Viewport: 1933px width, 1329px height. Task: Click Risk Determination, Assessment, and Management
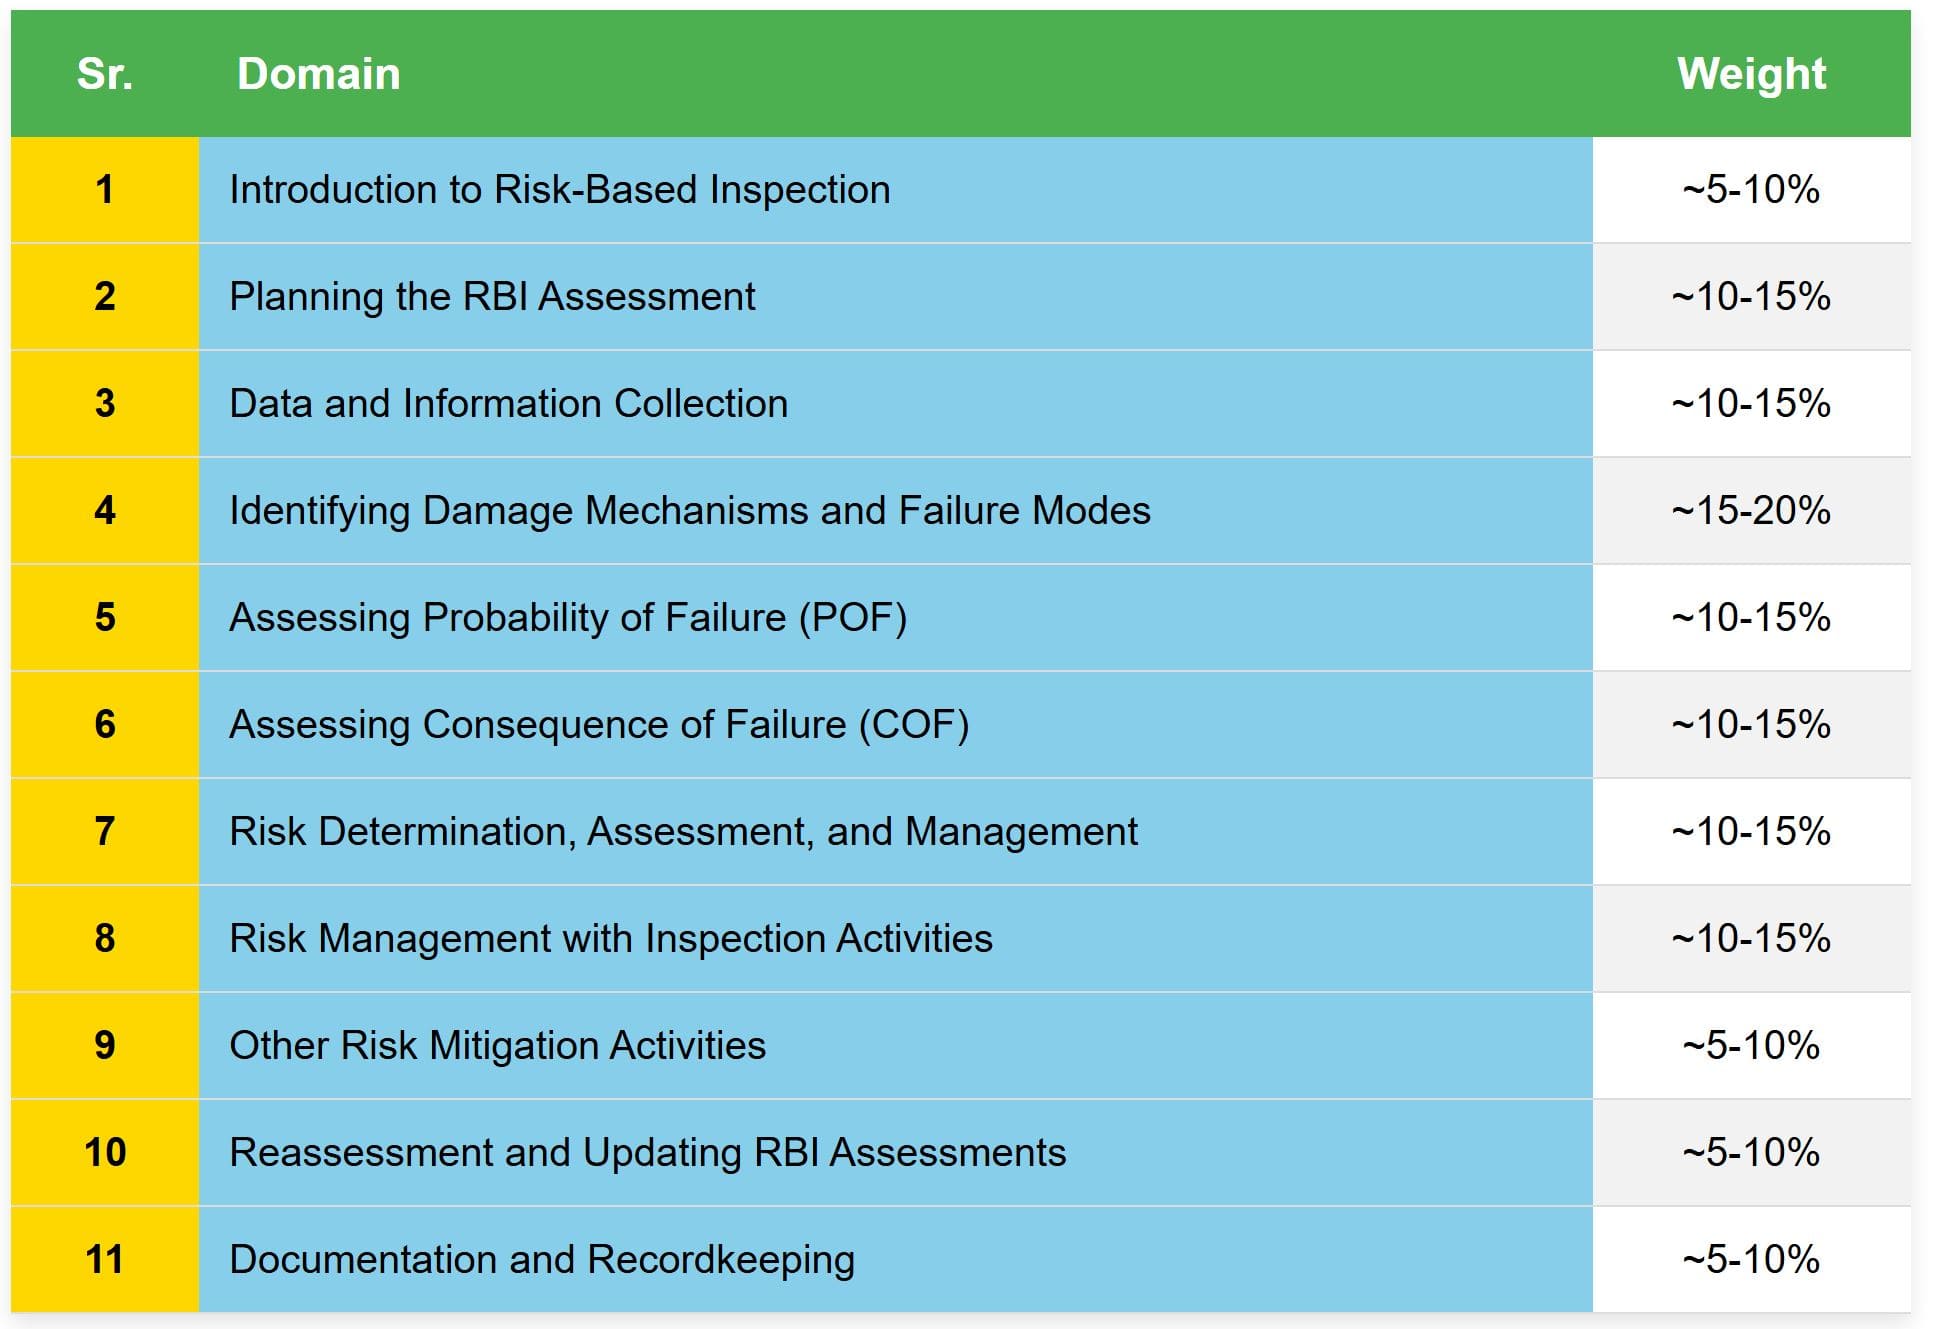tap(683, 832)
